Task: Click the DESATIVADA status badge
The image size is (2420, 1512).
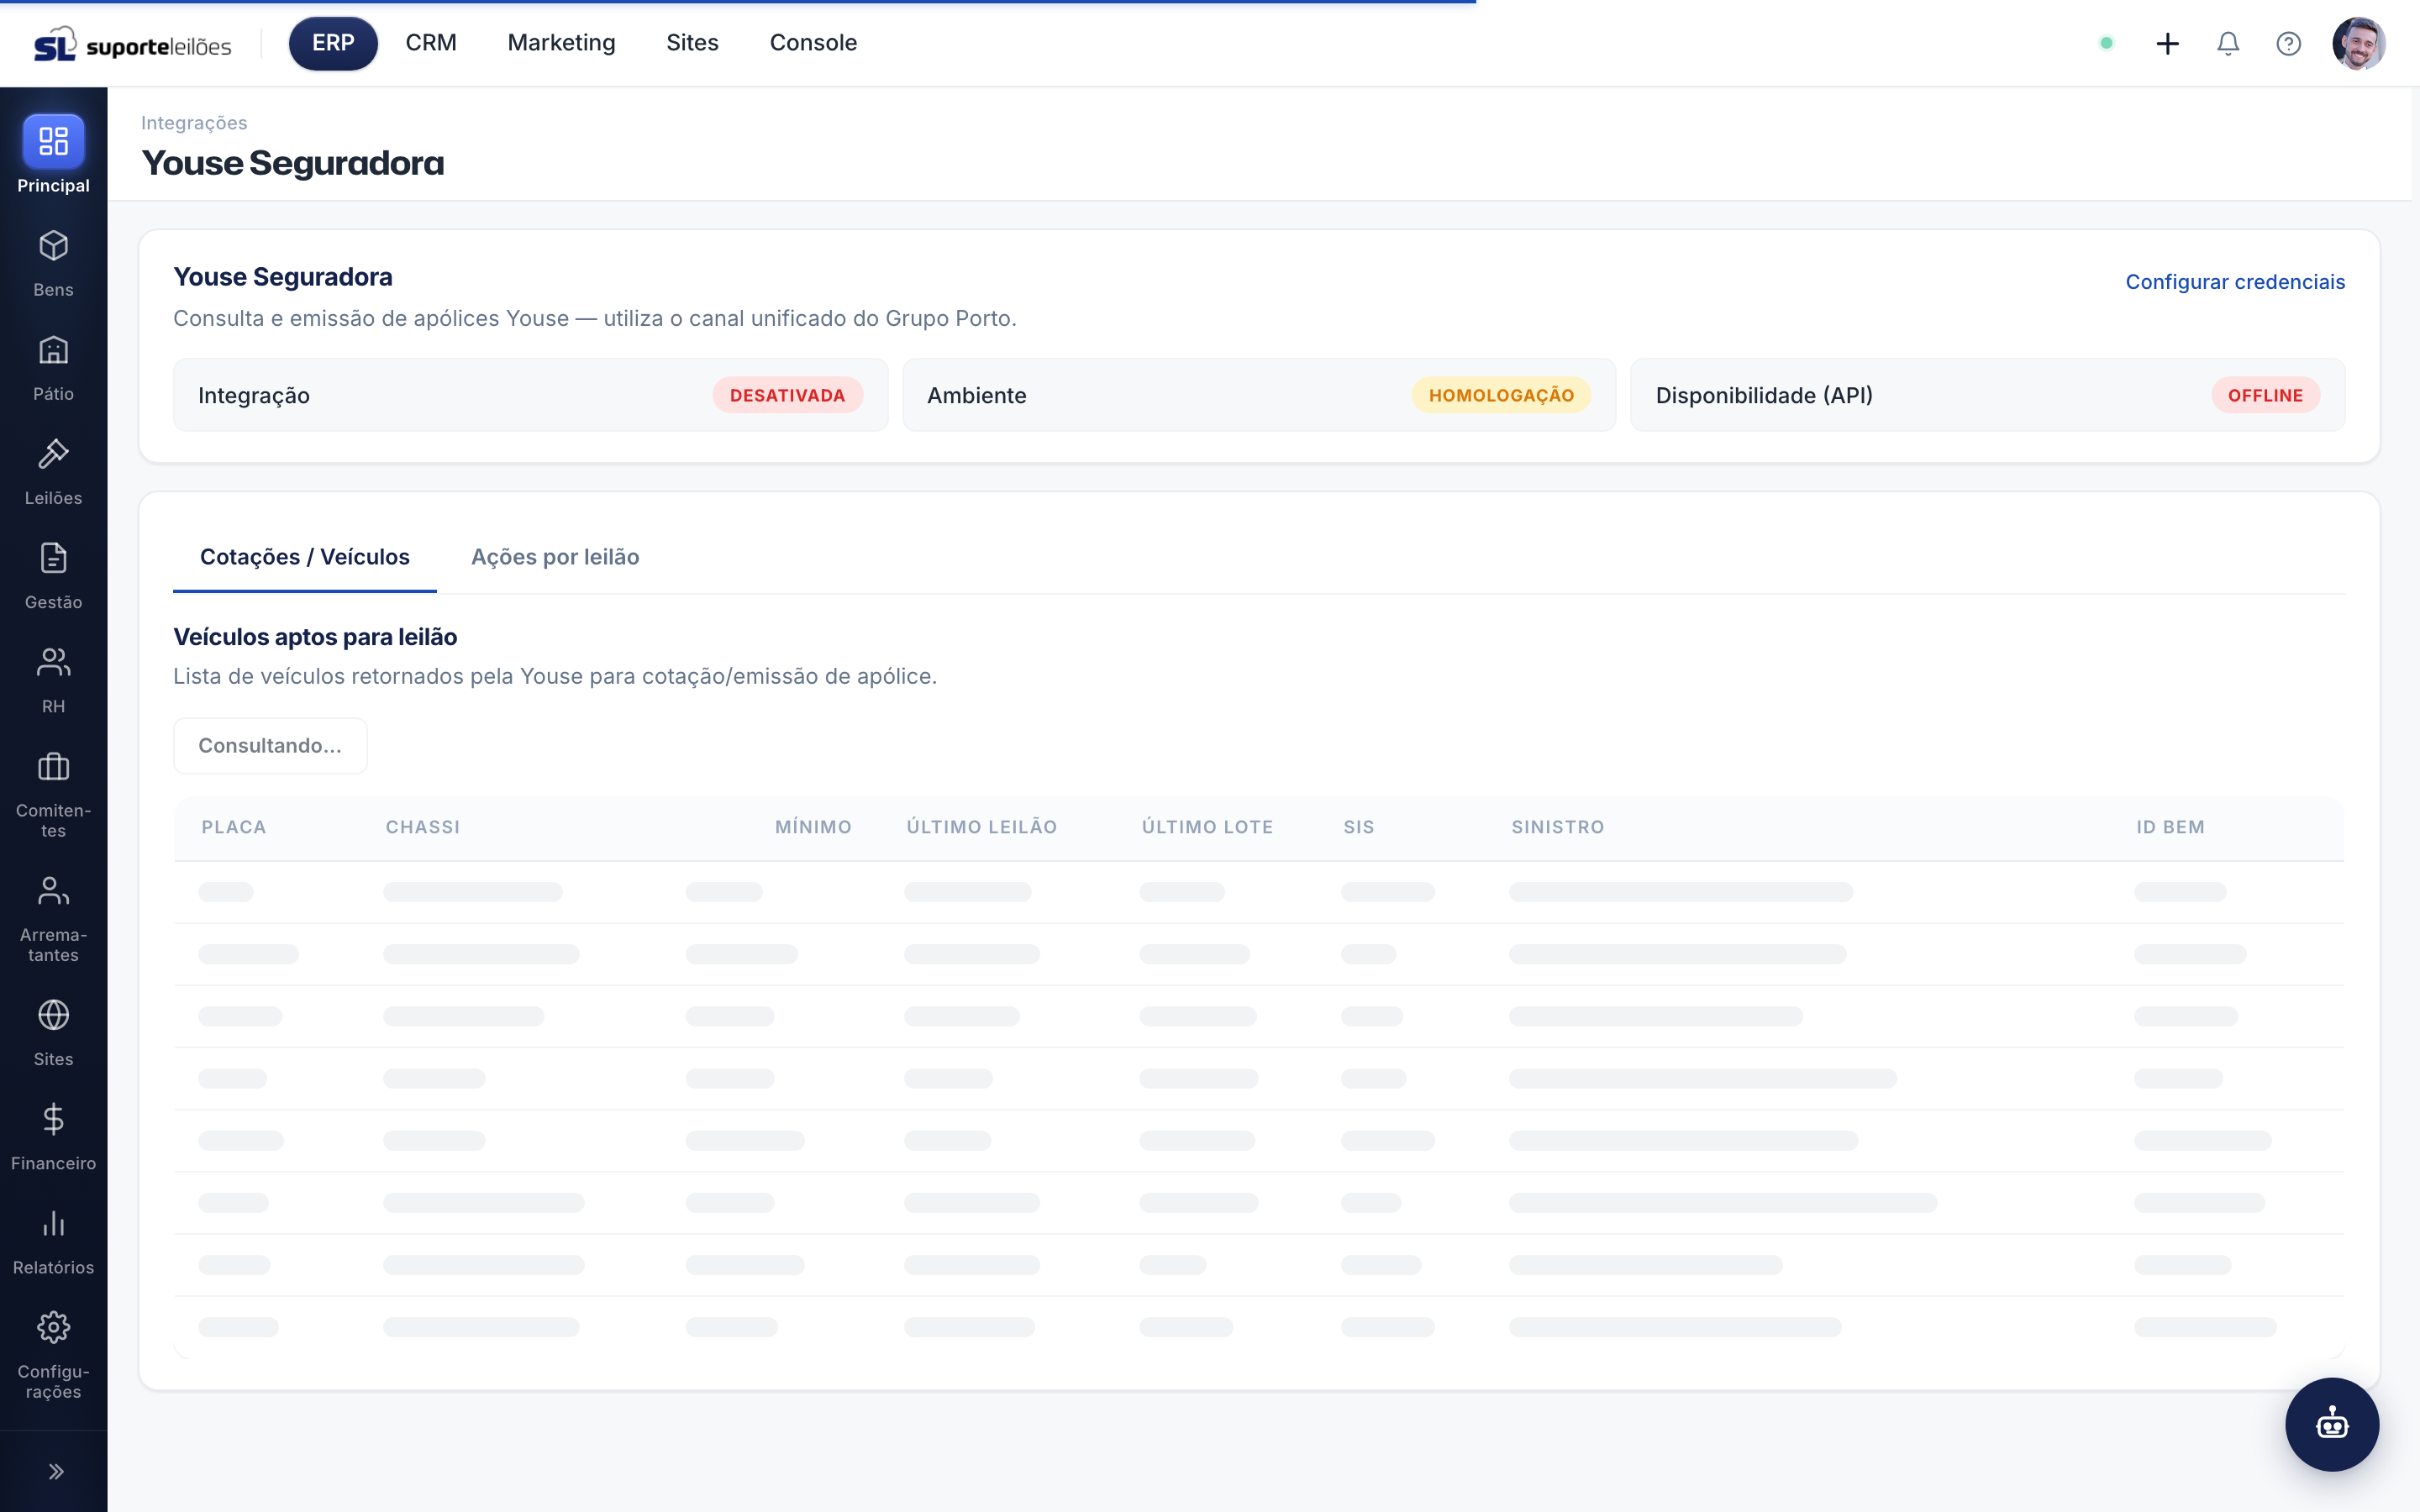Action: point(787,395)
